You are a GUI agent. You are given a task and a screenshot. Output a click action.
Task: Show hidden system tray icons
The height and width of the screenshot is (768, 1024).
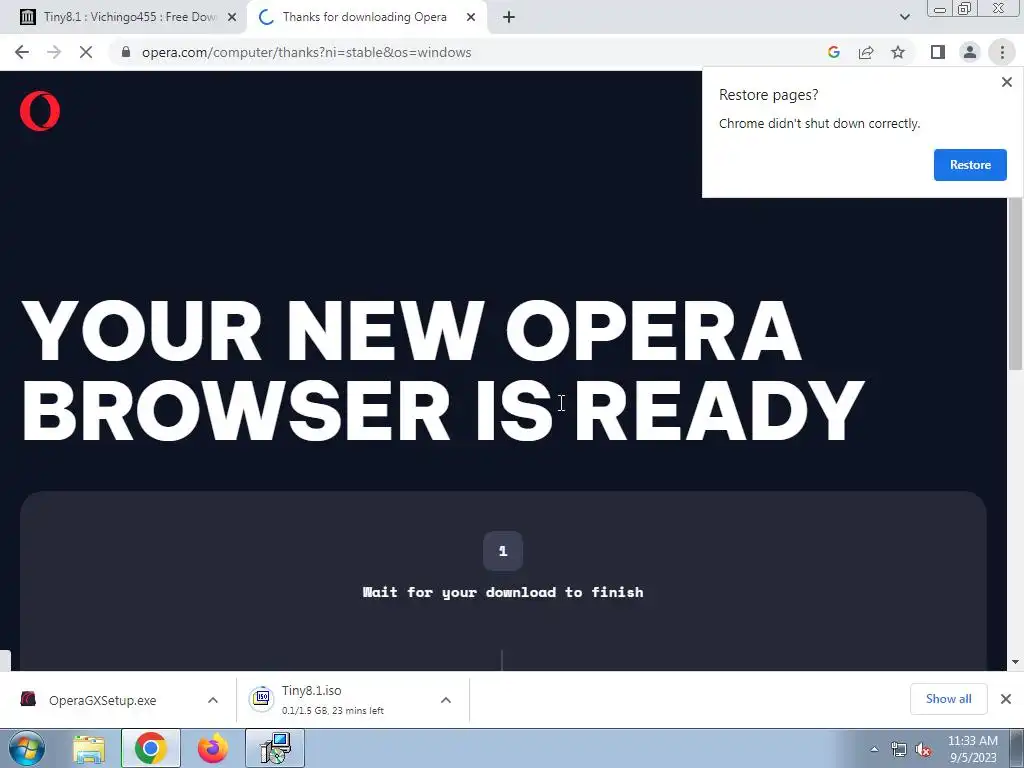pos(874,749)
